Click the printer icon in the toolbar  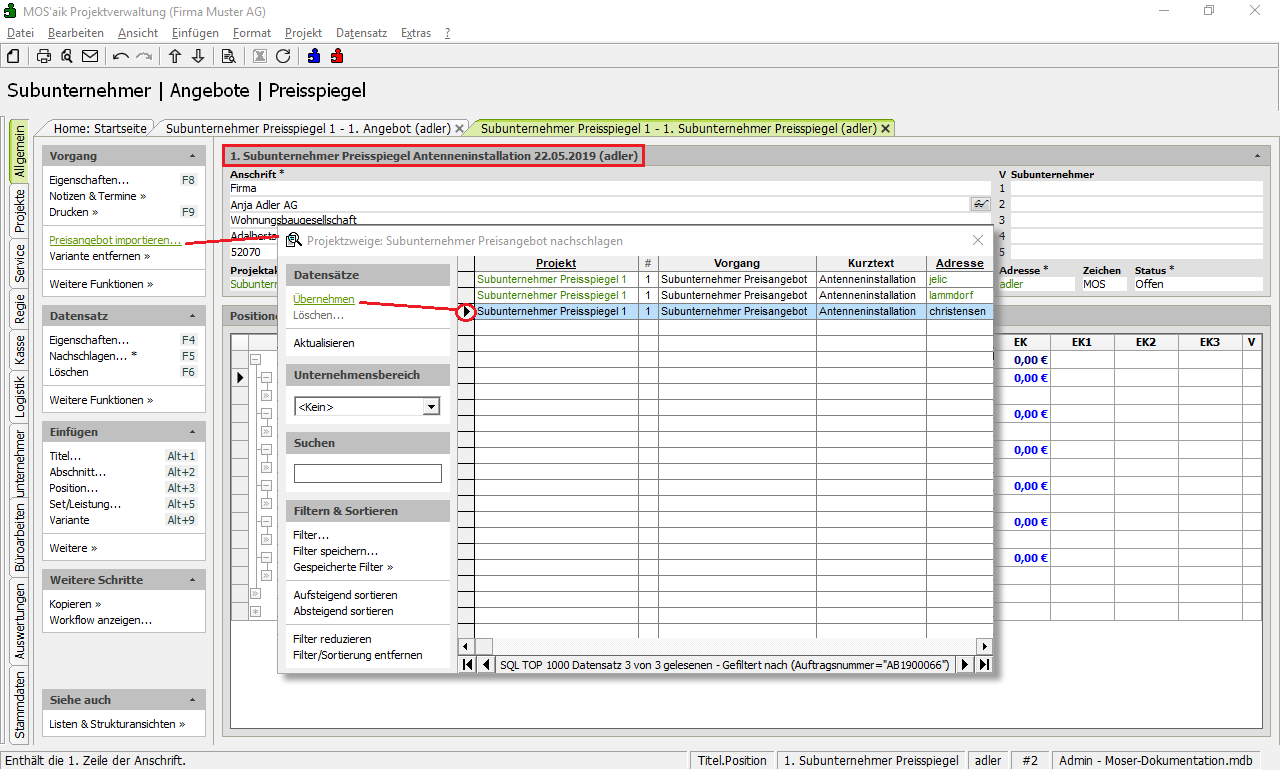[44, 56]
